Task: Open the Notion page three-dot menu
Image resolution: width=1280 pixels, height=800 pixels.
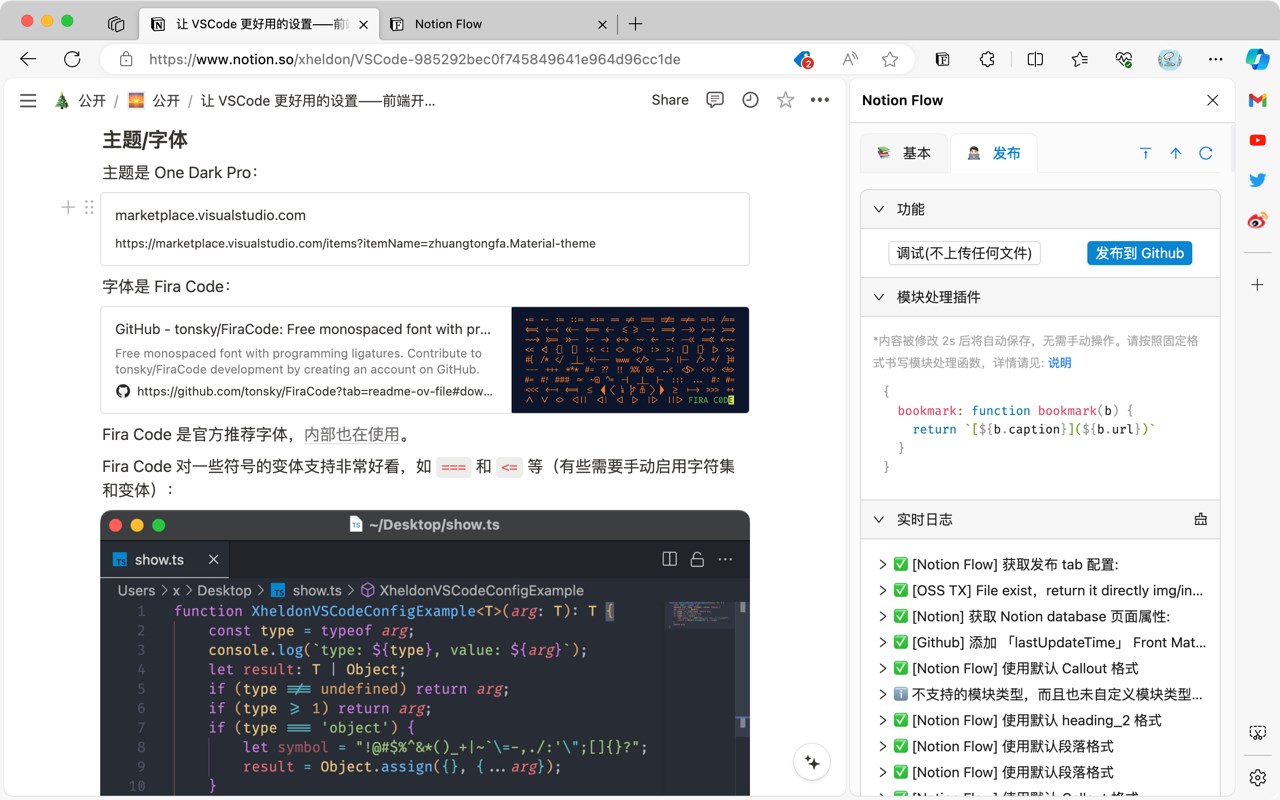Action: coord(820,100)
